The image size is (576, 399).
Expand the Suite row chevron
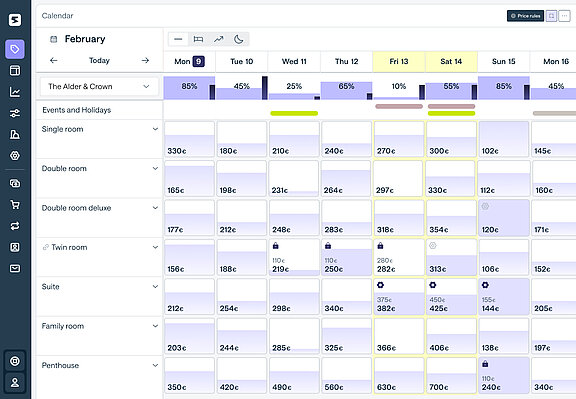tap(155, 287)
